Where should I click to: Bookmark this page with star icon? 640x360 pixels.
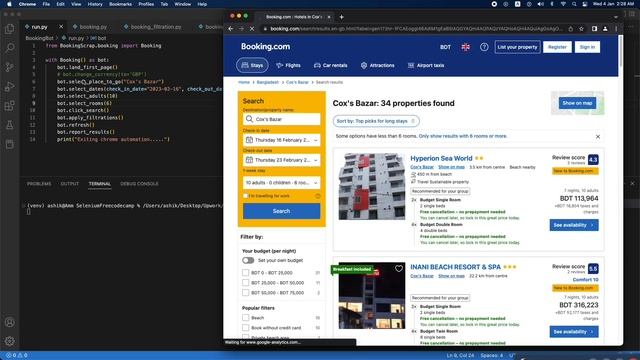coord(581,29)
